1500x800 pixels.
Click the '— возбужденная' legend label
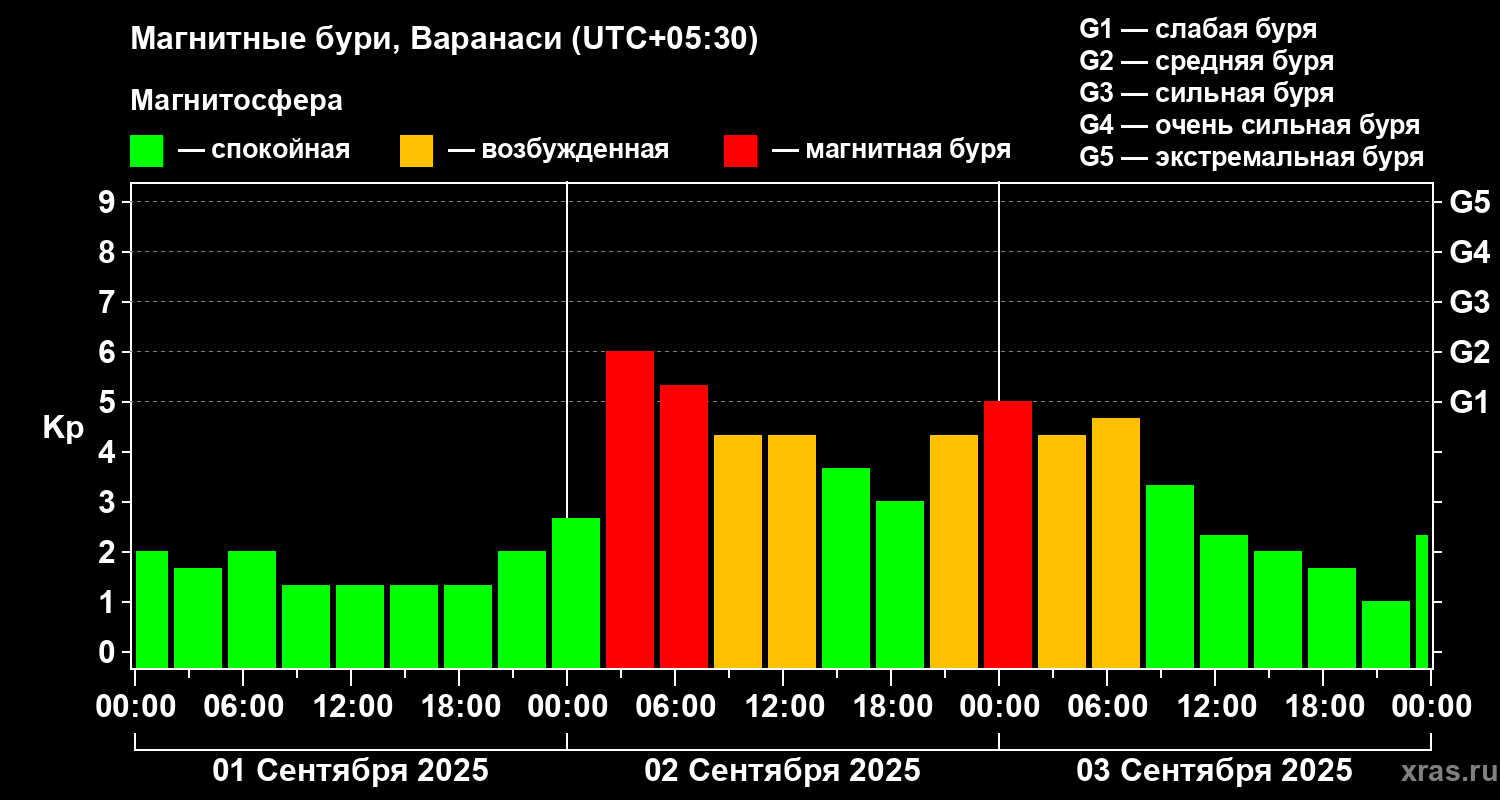pos(558,150)
